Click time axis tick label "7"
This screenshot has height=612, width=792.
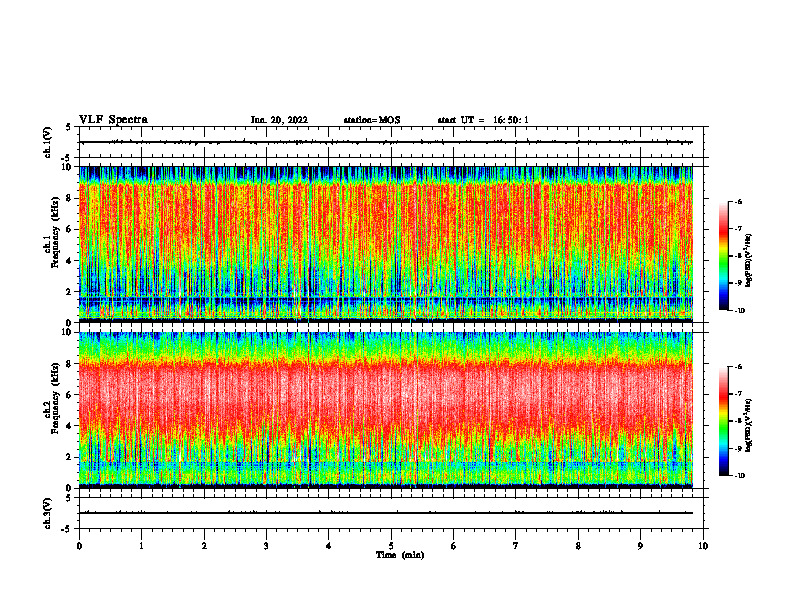pos(516,546)
